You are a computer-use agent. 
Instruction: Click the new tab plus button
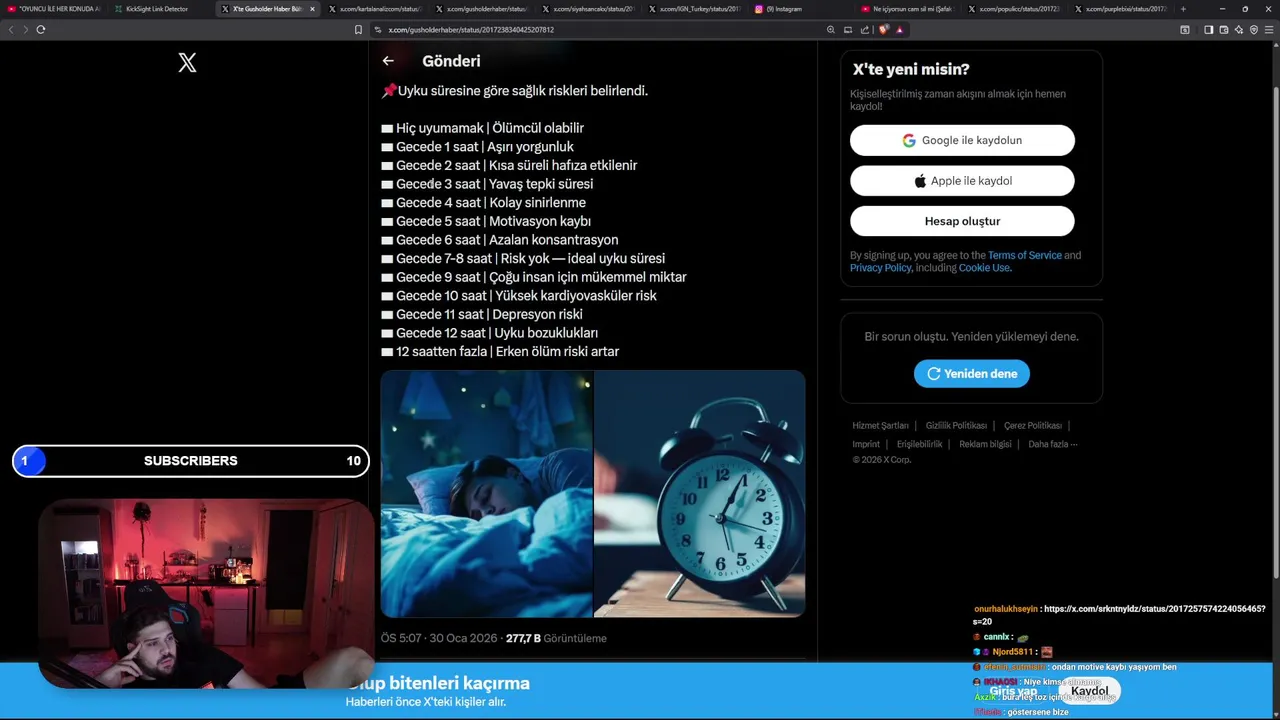pos(1183,9)
